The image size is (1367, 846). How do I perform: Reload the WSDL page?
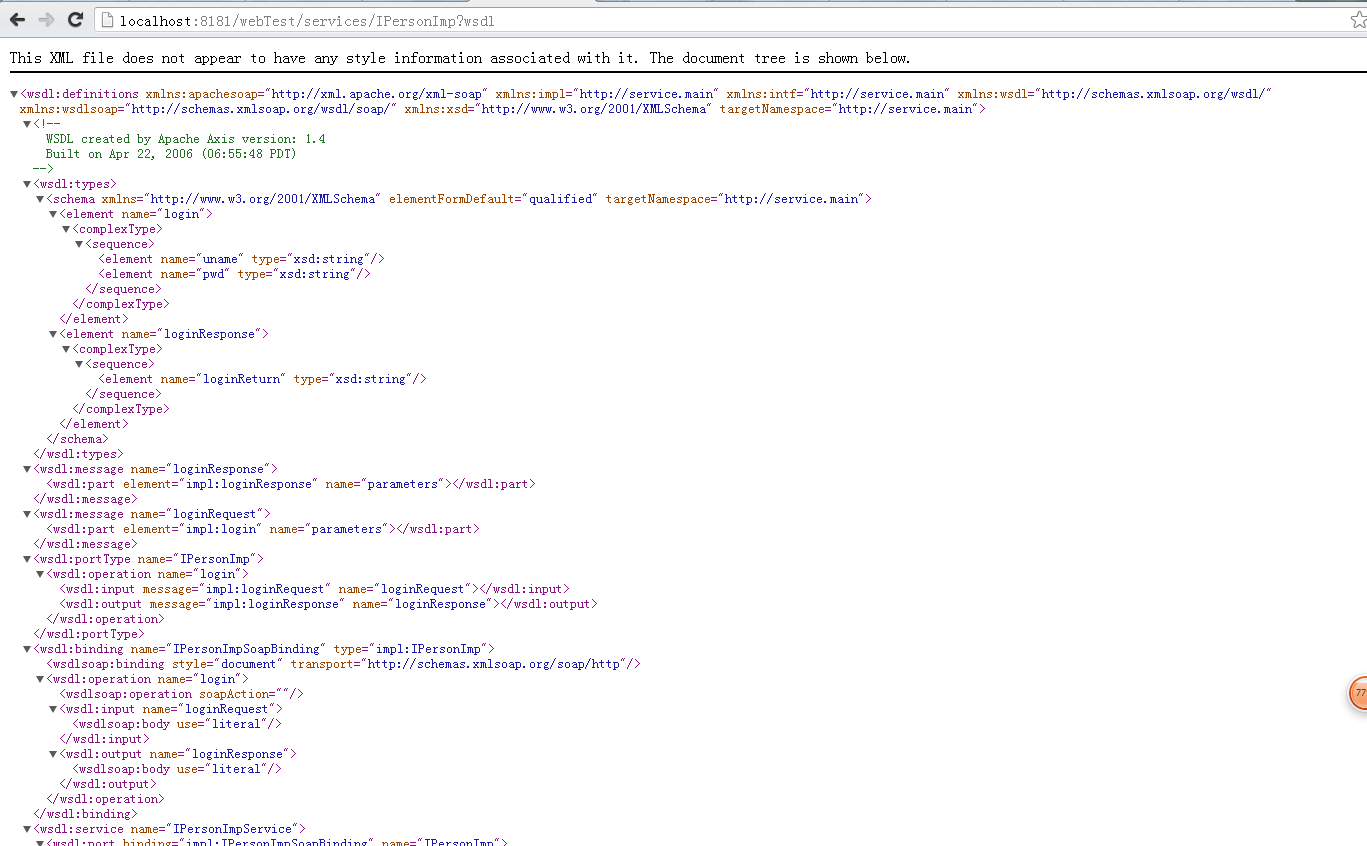[x=75, y=20]
